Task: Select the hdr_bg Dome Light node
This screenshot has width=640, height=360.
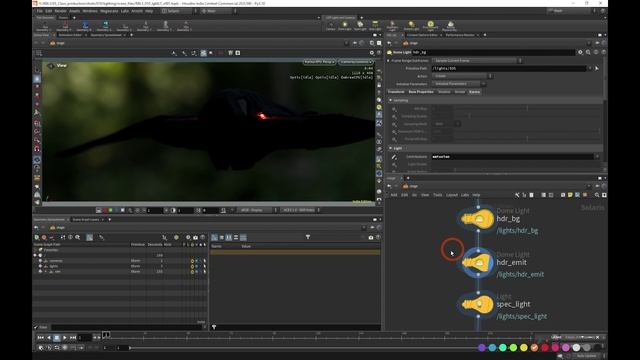Action: click(x=478, y=219)
